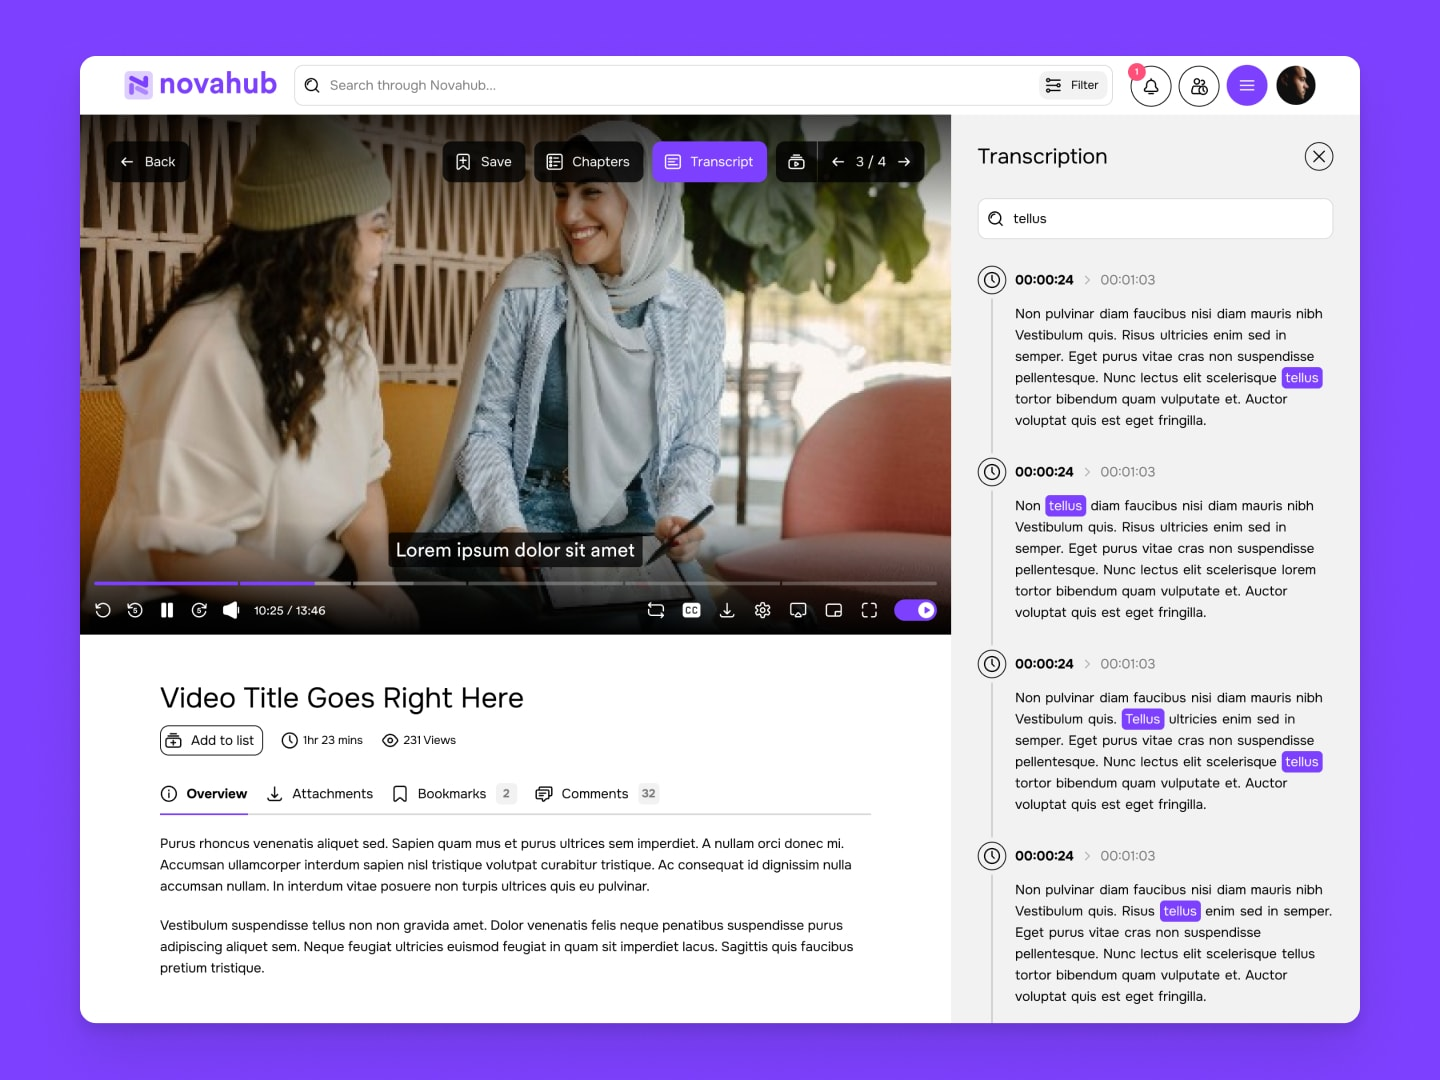
Task: Restart the video playback
Action: 103,610
